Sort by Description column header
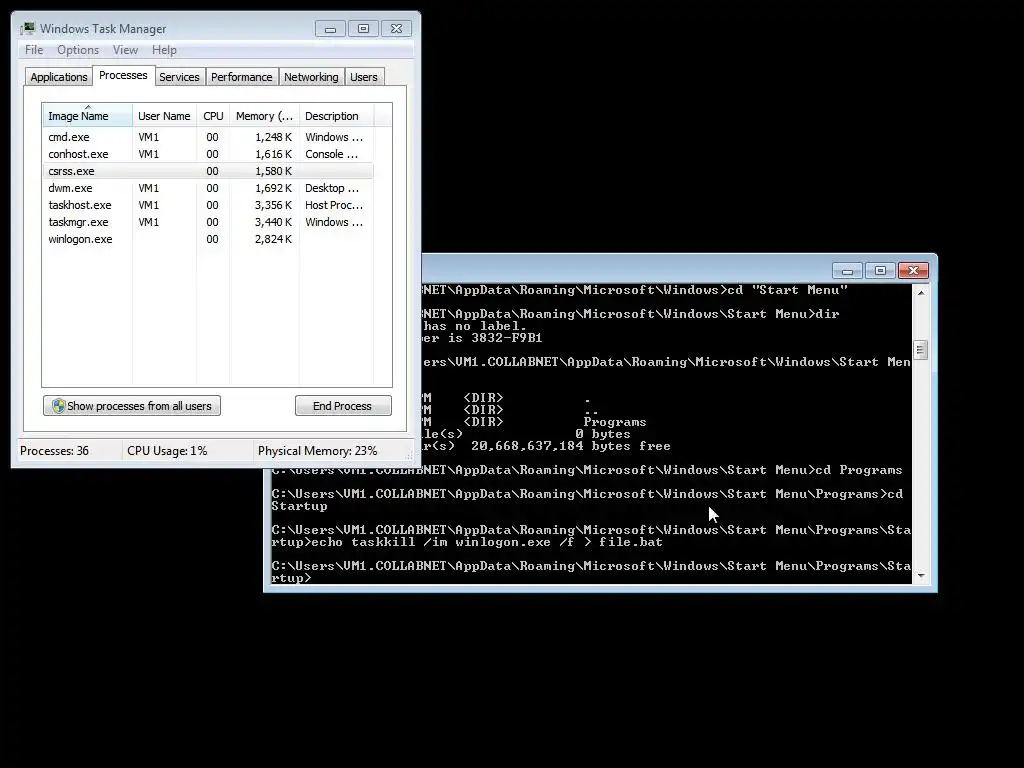This screenshot has width=1024, height=768. [x=336, y=116]
